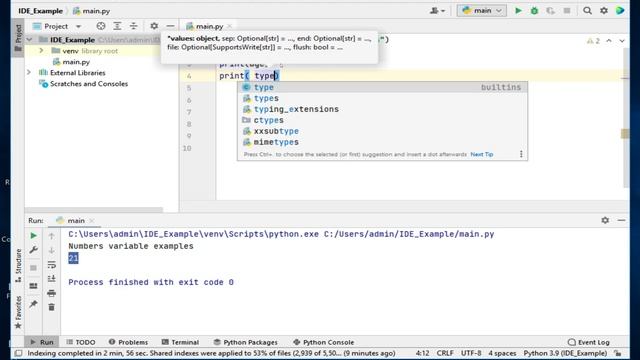Open Run panel settings gear
This screenshot has width=640, height=360.
point(605,220)
